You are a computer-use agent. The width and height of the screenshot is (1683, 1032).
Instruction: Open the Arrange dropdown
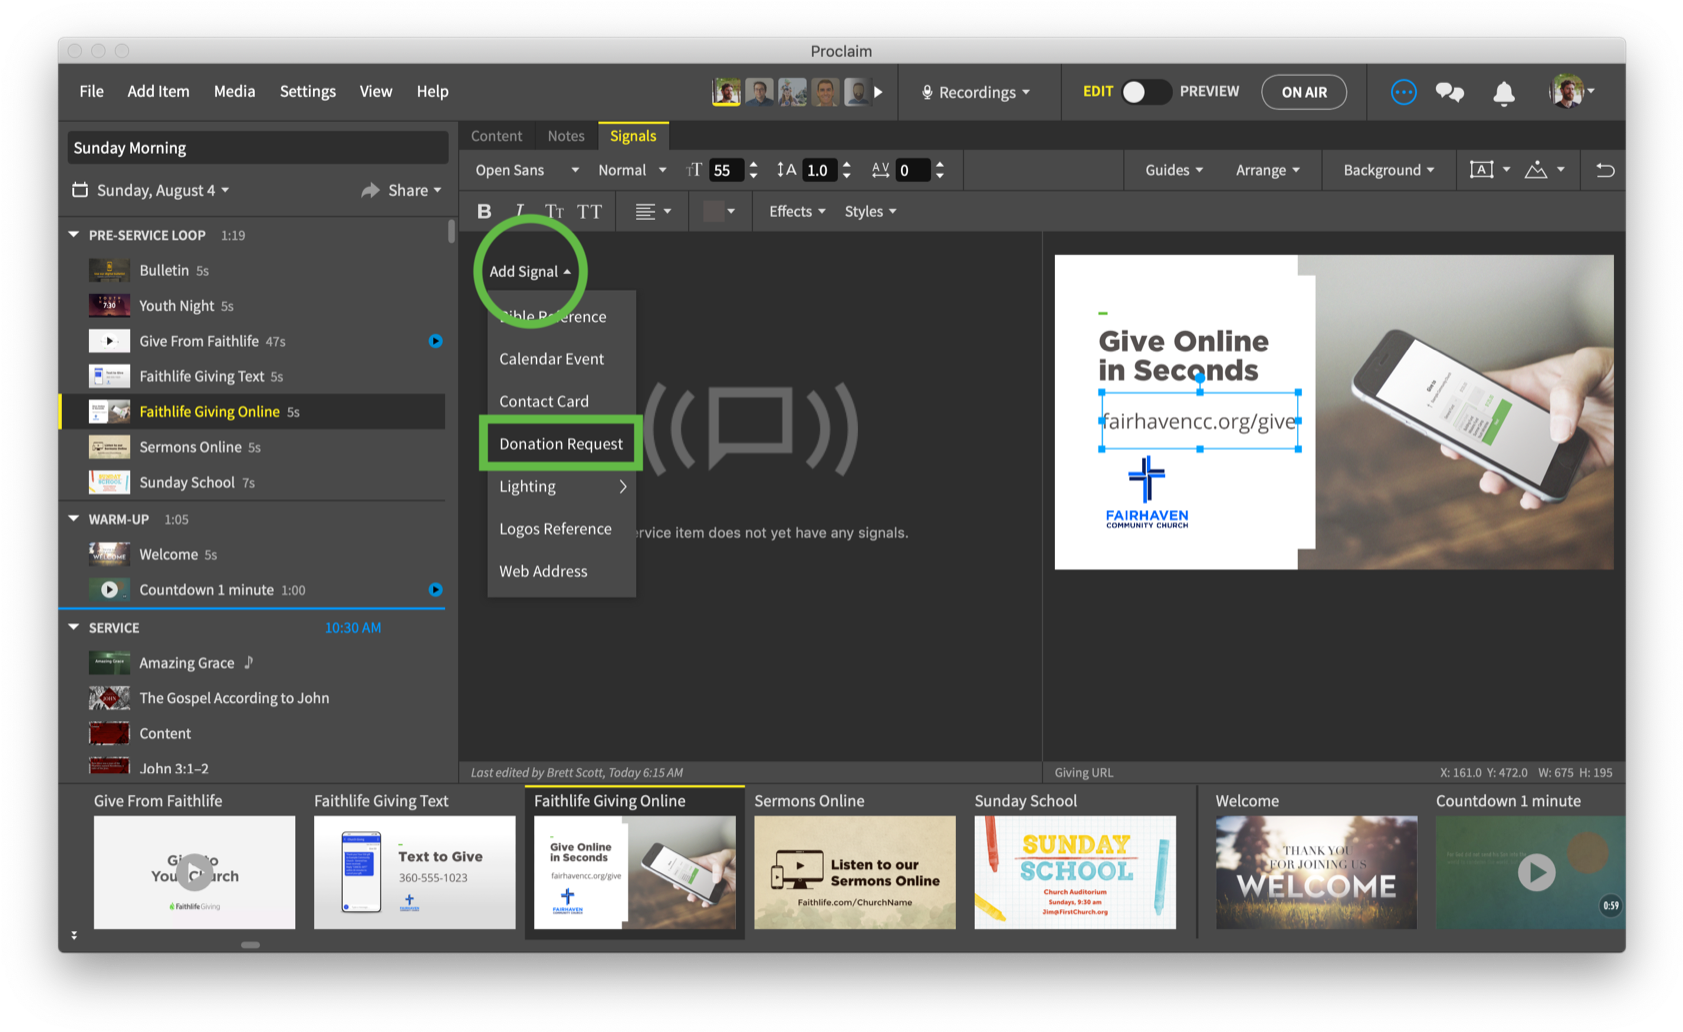[1267, 170]
